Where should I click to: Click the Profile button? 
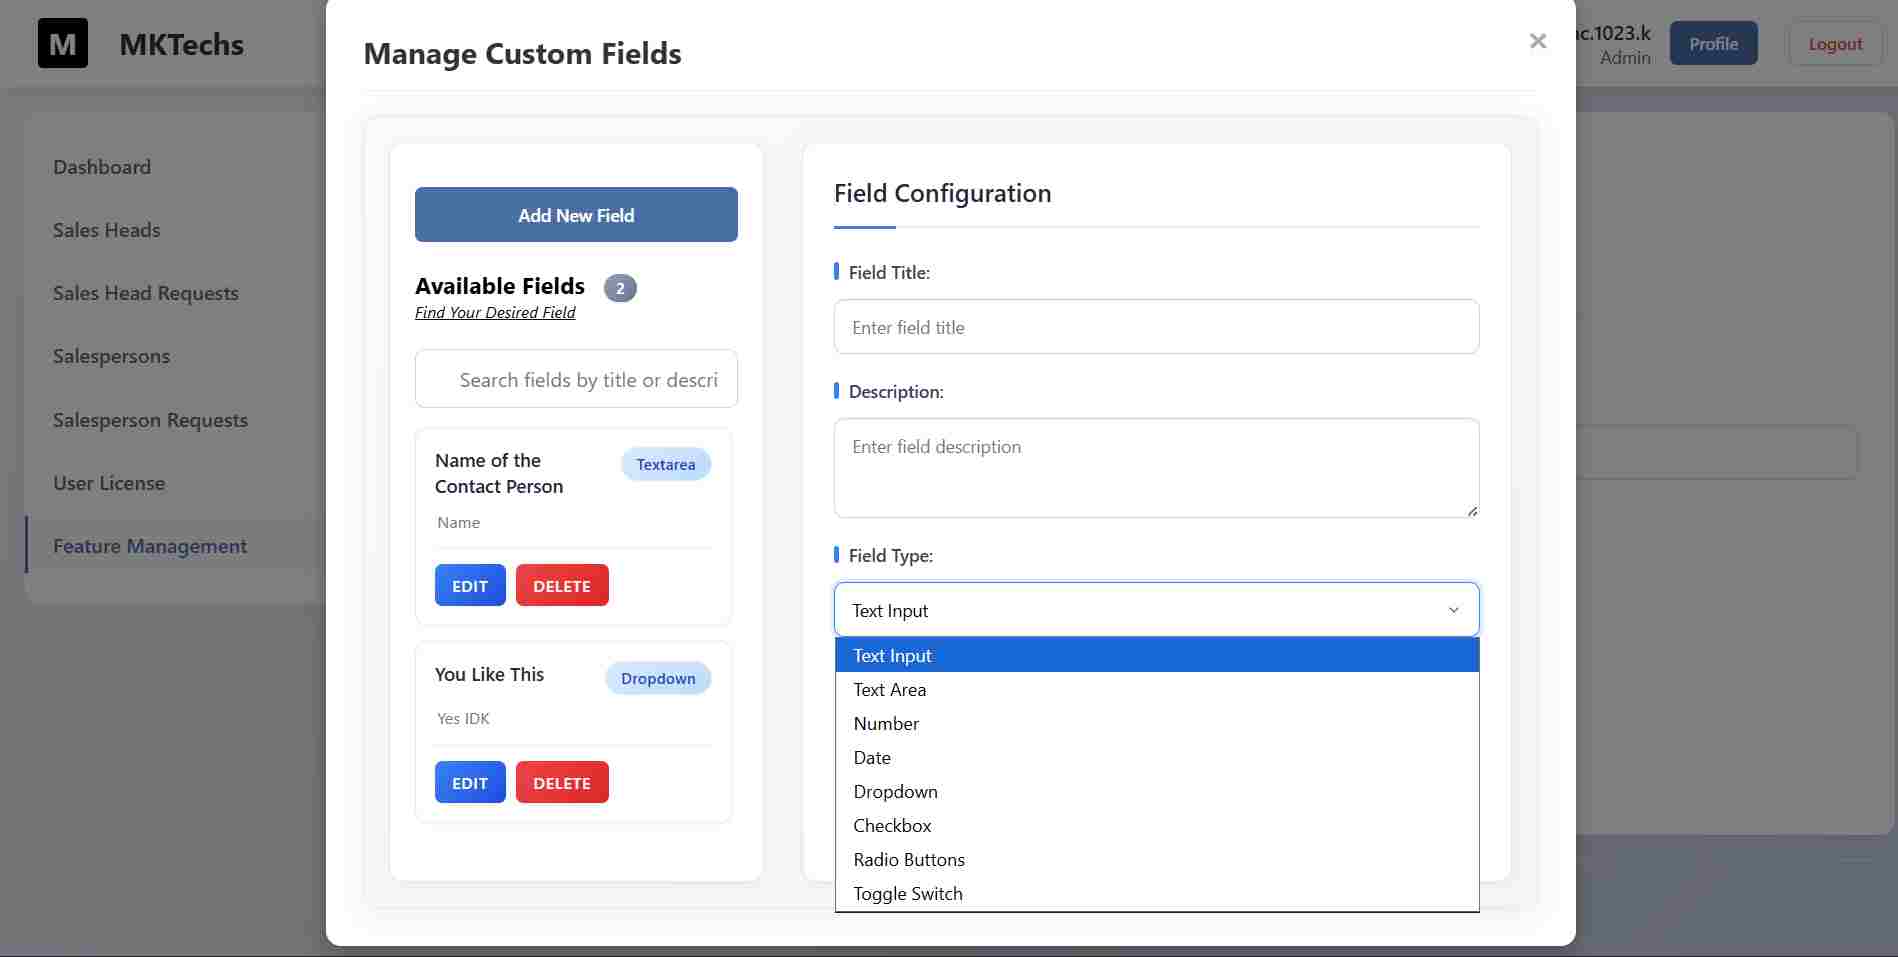[1714, 43]
